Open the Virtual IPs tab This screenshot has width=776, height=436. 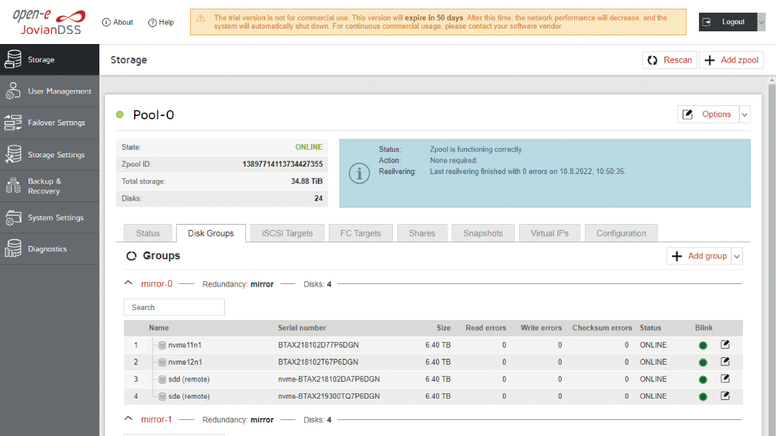(549, 233)
